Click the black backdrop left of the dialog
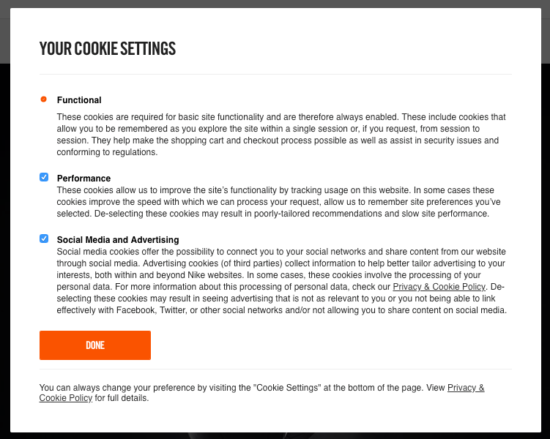This screenshot has width=550, height=439. tap(5, 245)
